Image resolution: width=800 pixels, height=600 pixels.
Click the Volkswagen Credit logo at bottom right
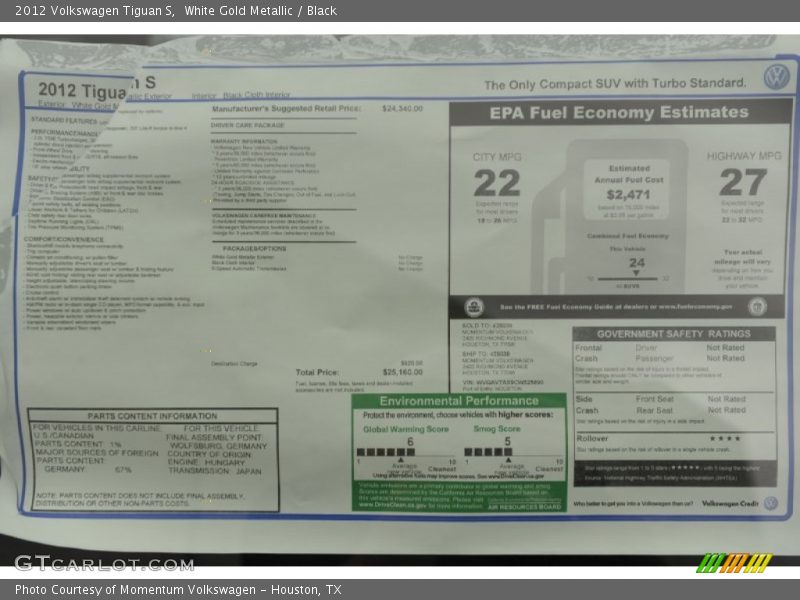pyautogui.click(x=771, y=503)
